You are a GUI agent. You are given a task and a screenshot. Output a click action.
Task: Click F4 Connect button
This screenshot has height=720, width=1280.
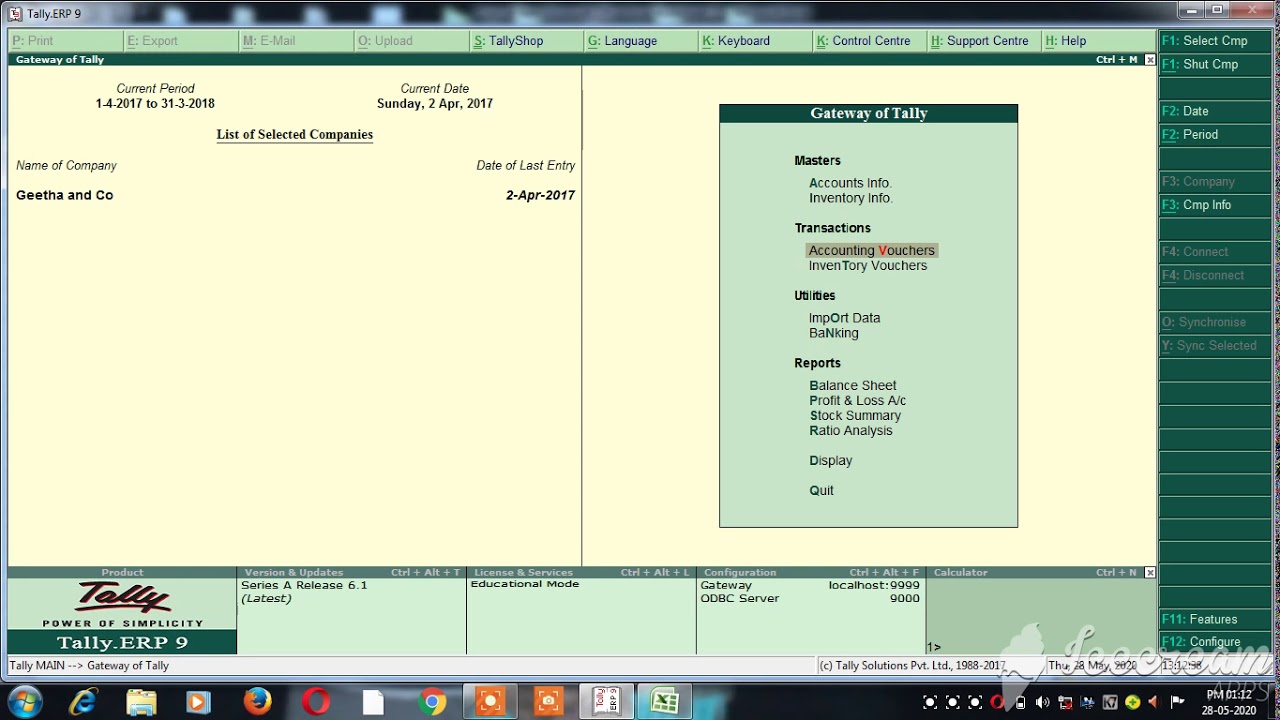(x=1215, y=251)
